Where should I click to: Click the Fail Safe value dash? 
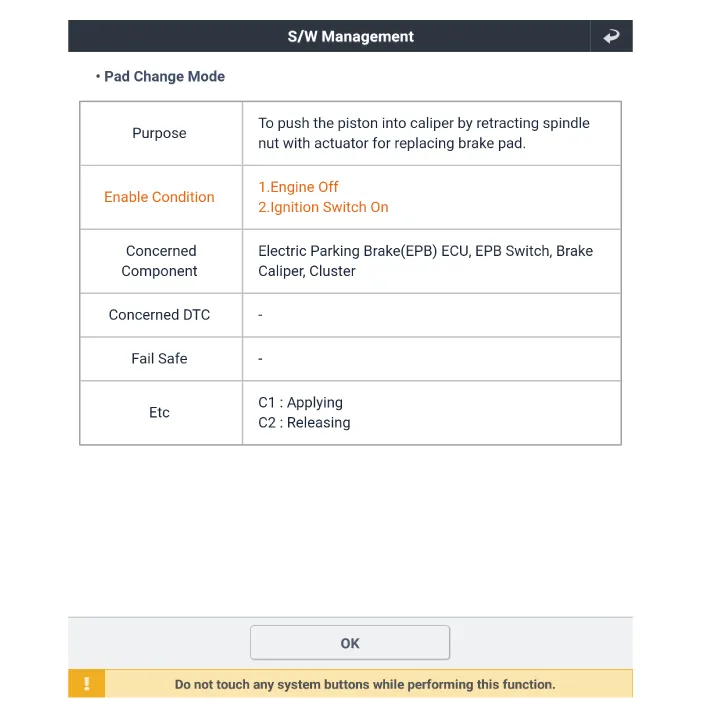click(261, 358)
